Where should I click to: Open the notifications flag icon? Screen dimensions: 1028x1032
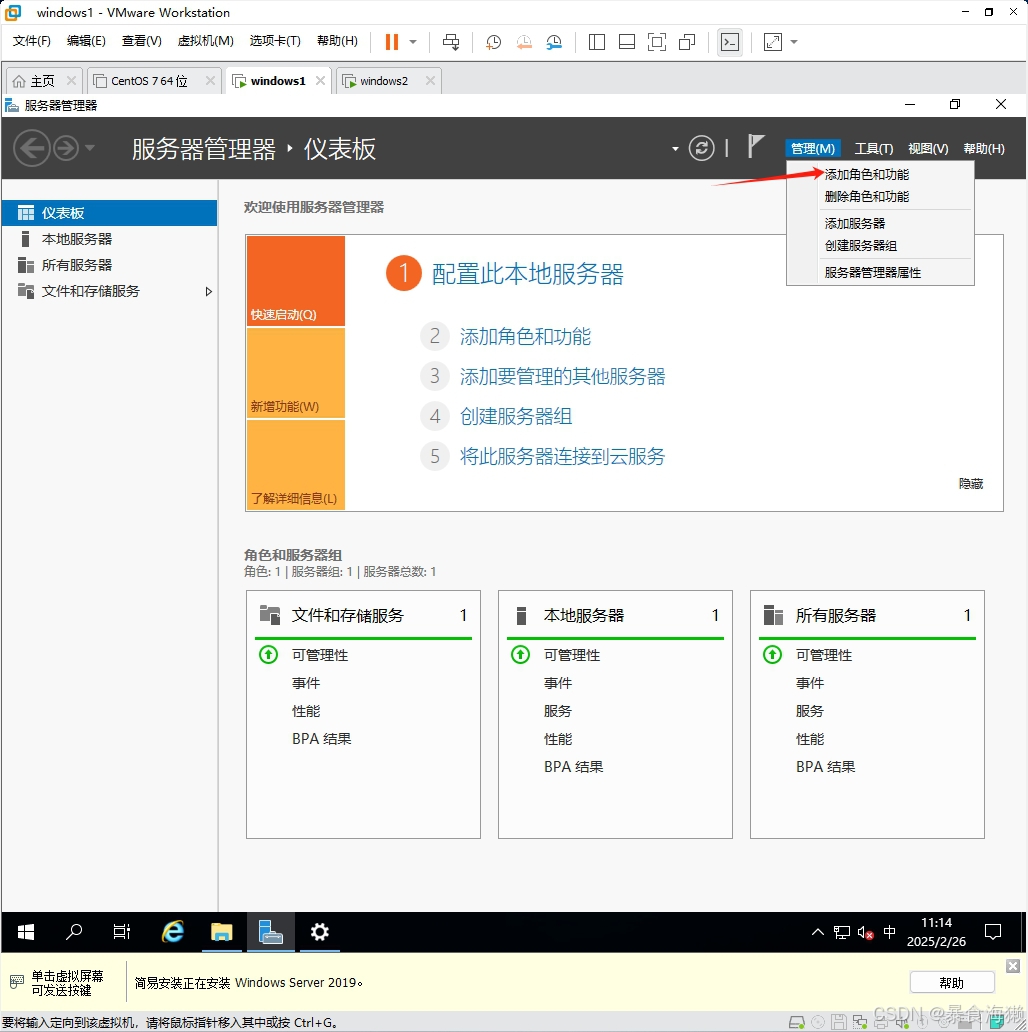click(756, 146)
